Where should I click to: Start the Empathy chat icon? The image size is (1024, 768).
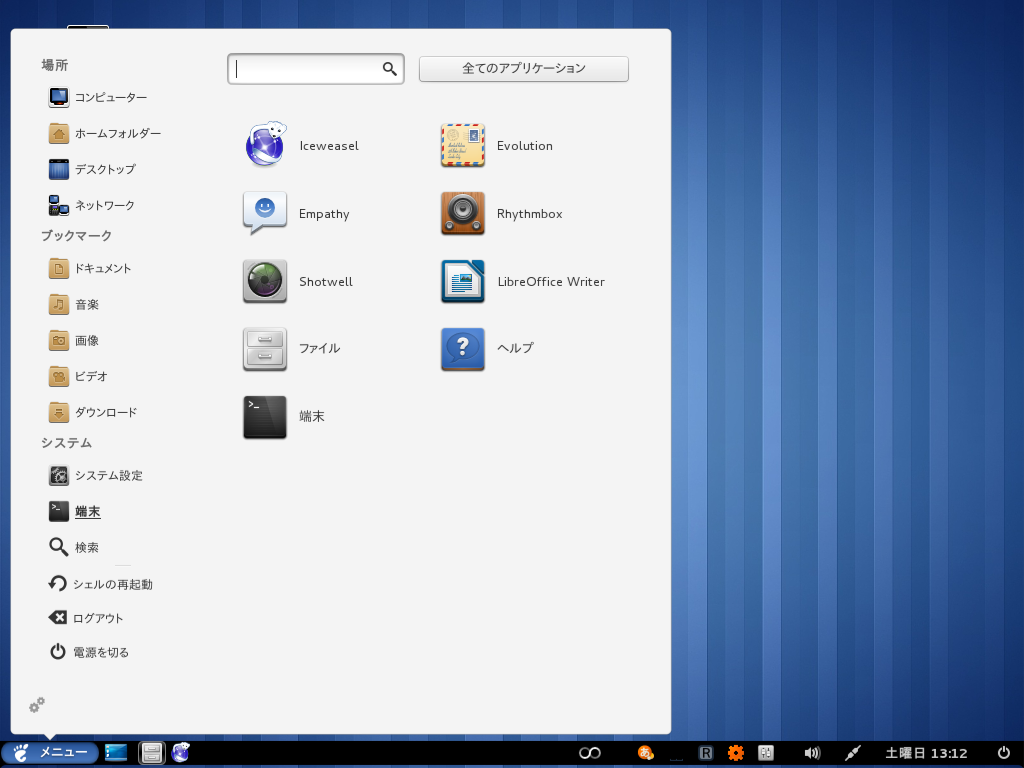pyautogui.click(x=264, y=213)
